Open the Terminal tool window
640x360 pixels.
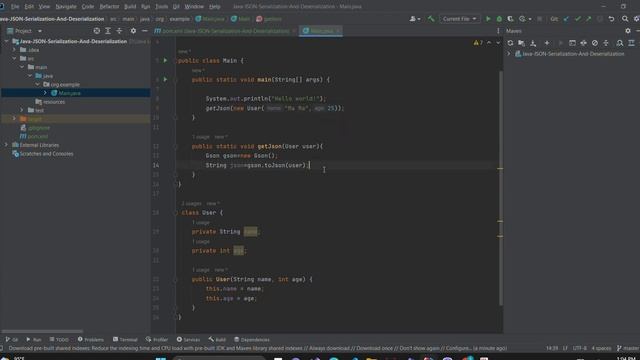pos(125,340)
